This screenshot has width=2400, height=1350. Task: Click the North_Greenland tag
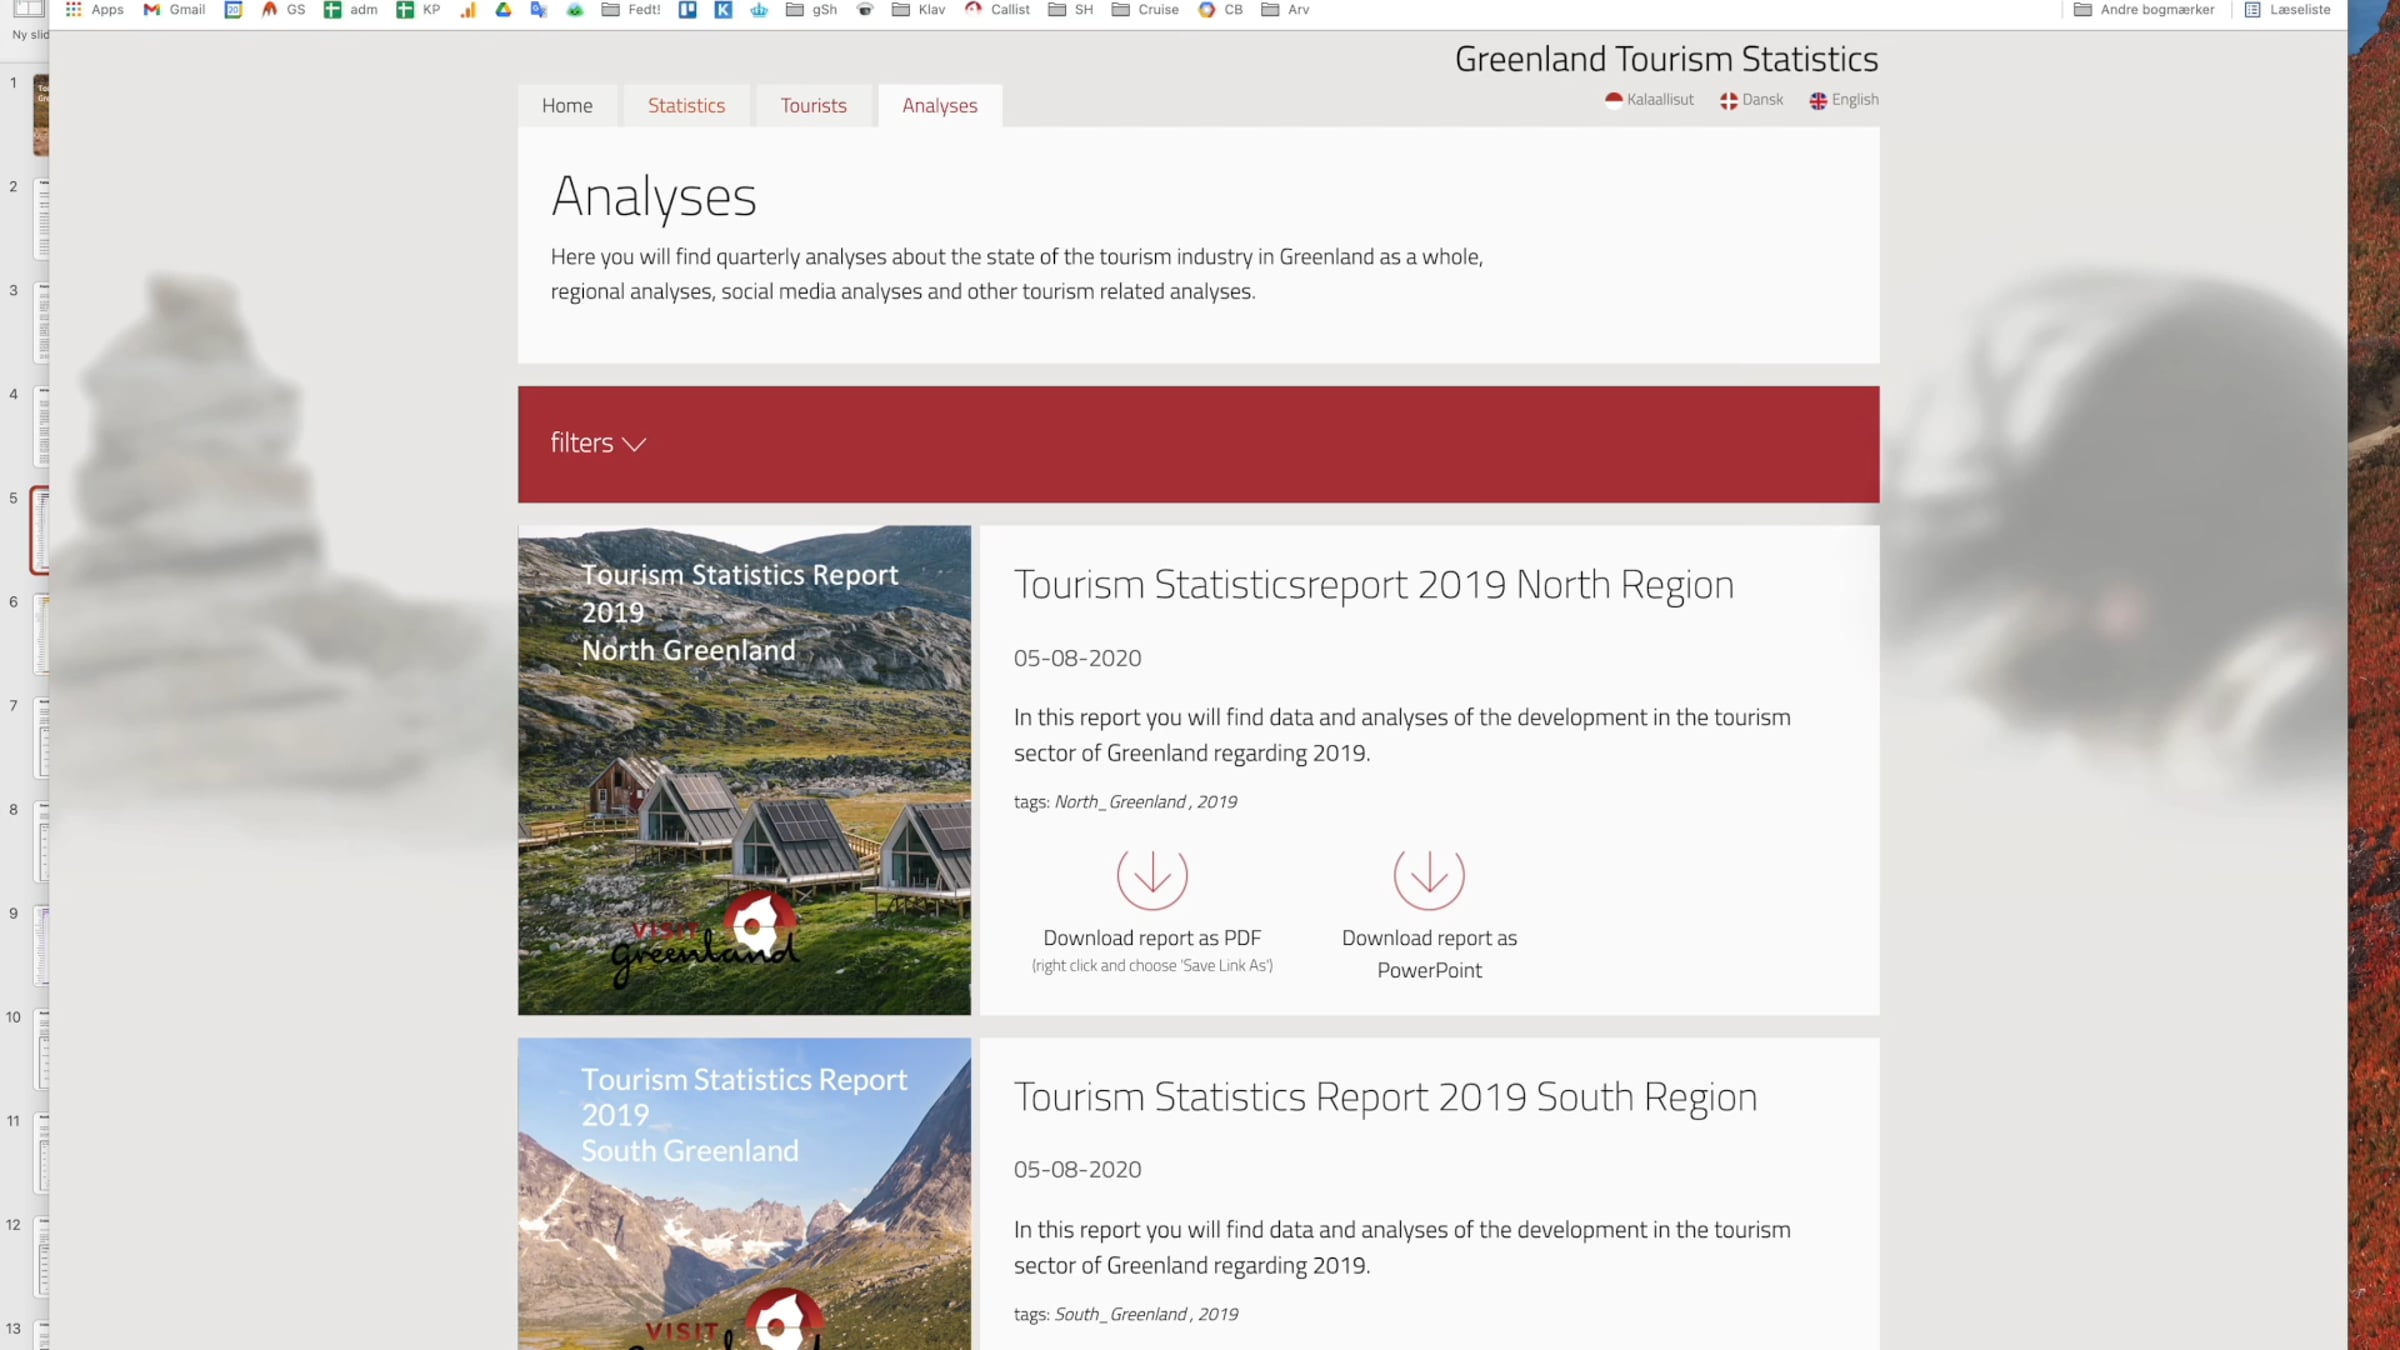pyautogui.click(x=1120, y=802)
